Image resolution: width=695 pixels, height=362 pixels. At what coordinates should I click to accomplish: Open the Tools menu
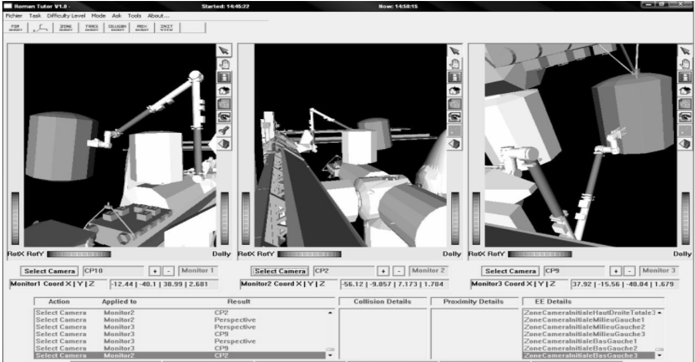[134, 16]
